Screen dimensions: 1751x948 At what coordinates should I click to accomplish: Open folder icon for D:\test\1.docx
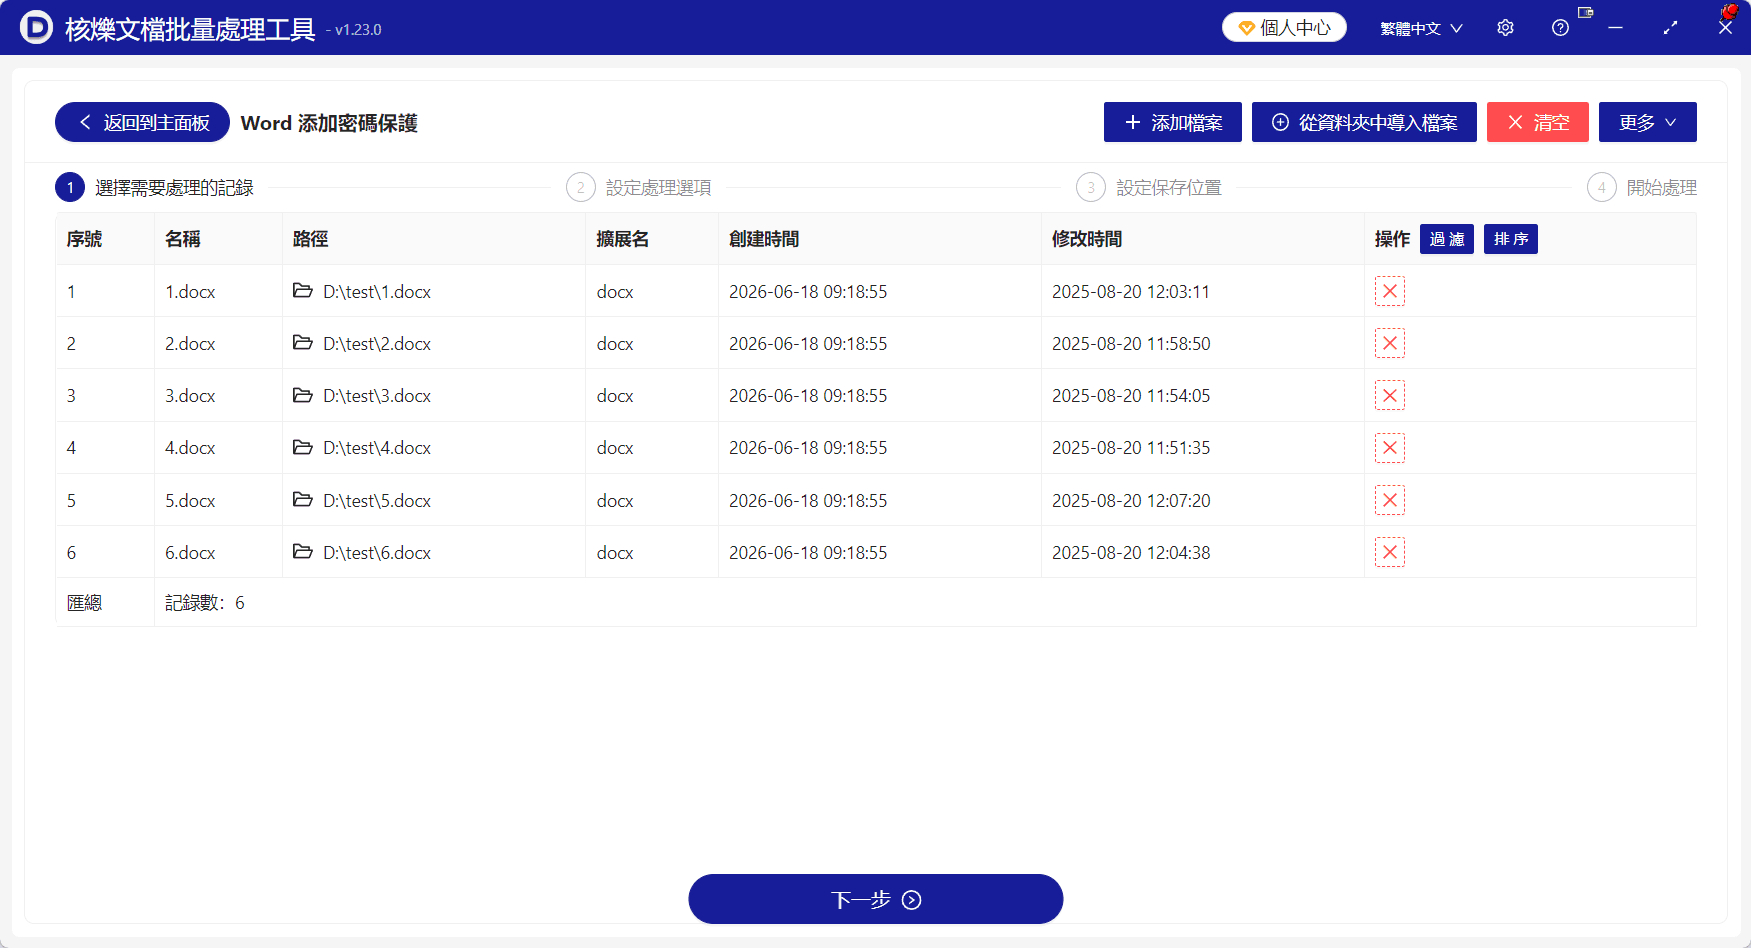(x=302, y=290)
